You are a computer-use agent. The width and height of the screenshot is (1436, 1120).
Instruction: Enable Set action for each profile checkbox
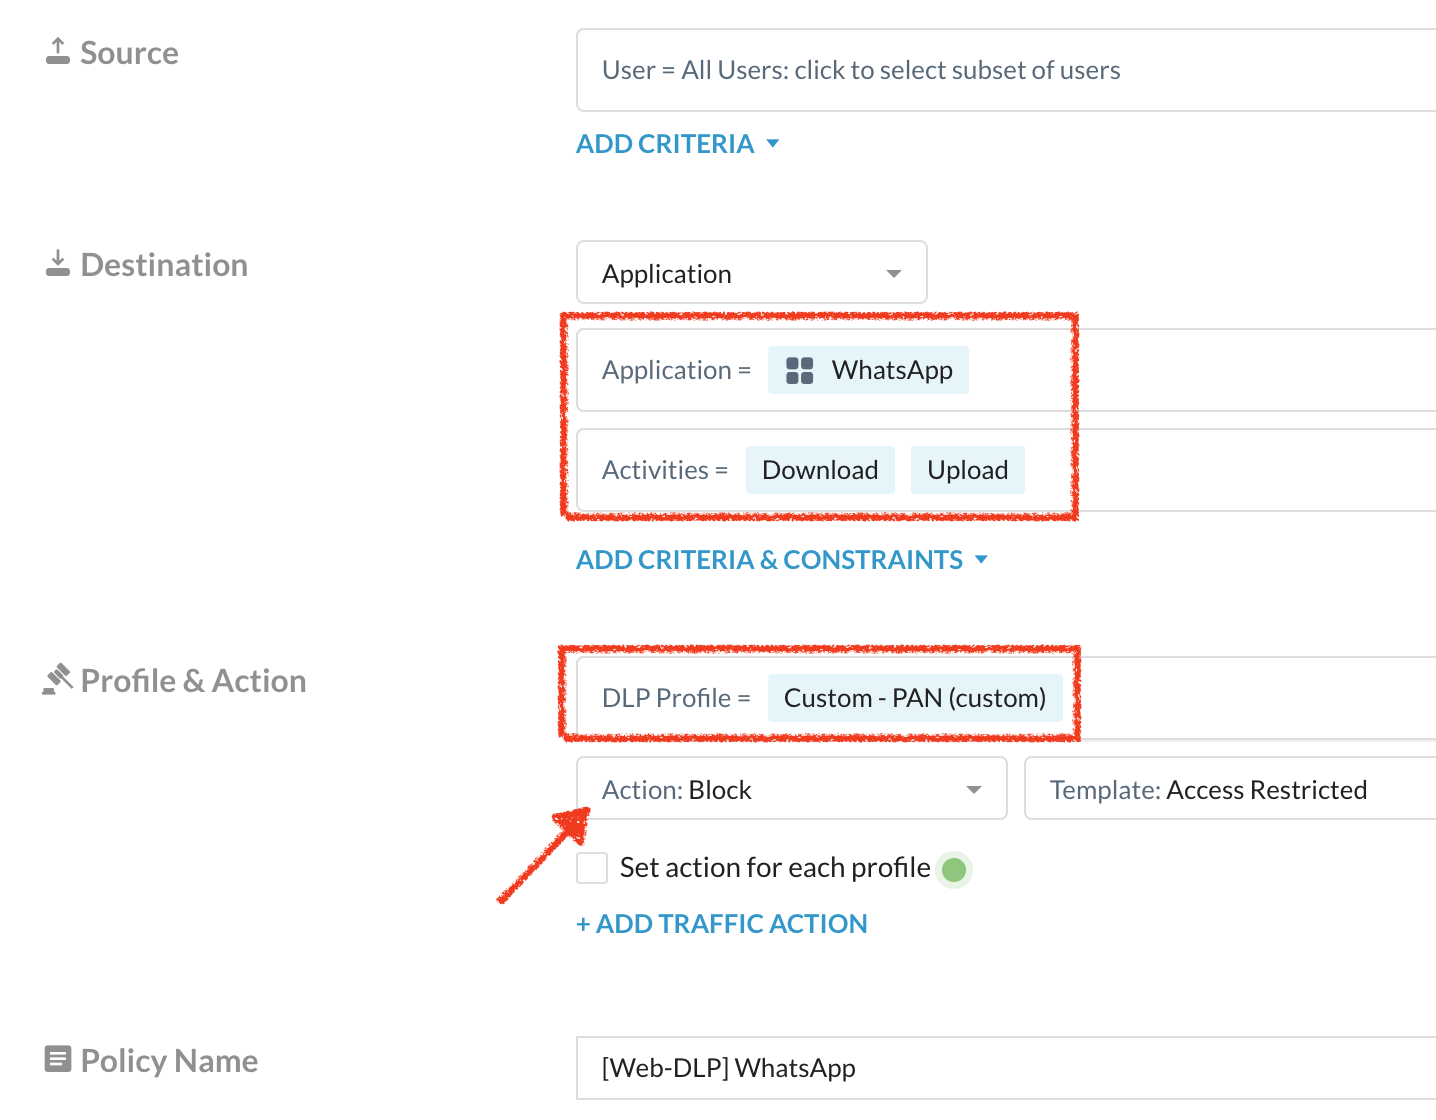point(592,868)
